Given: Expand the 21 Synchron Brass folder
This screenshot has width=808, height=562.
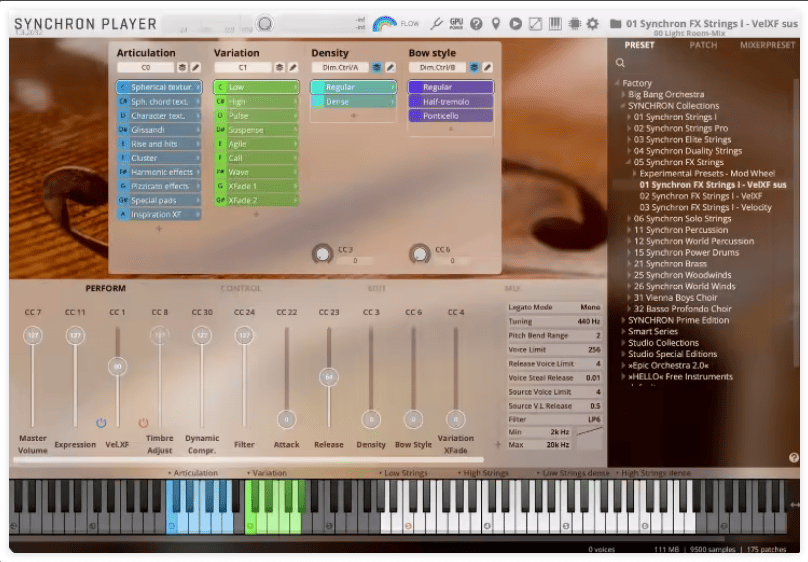Looking at the screenshot, I should (629, 264).
